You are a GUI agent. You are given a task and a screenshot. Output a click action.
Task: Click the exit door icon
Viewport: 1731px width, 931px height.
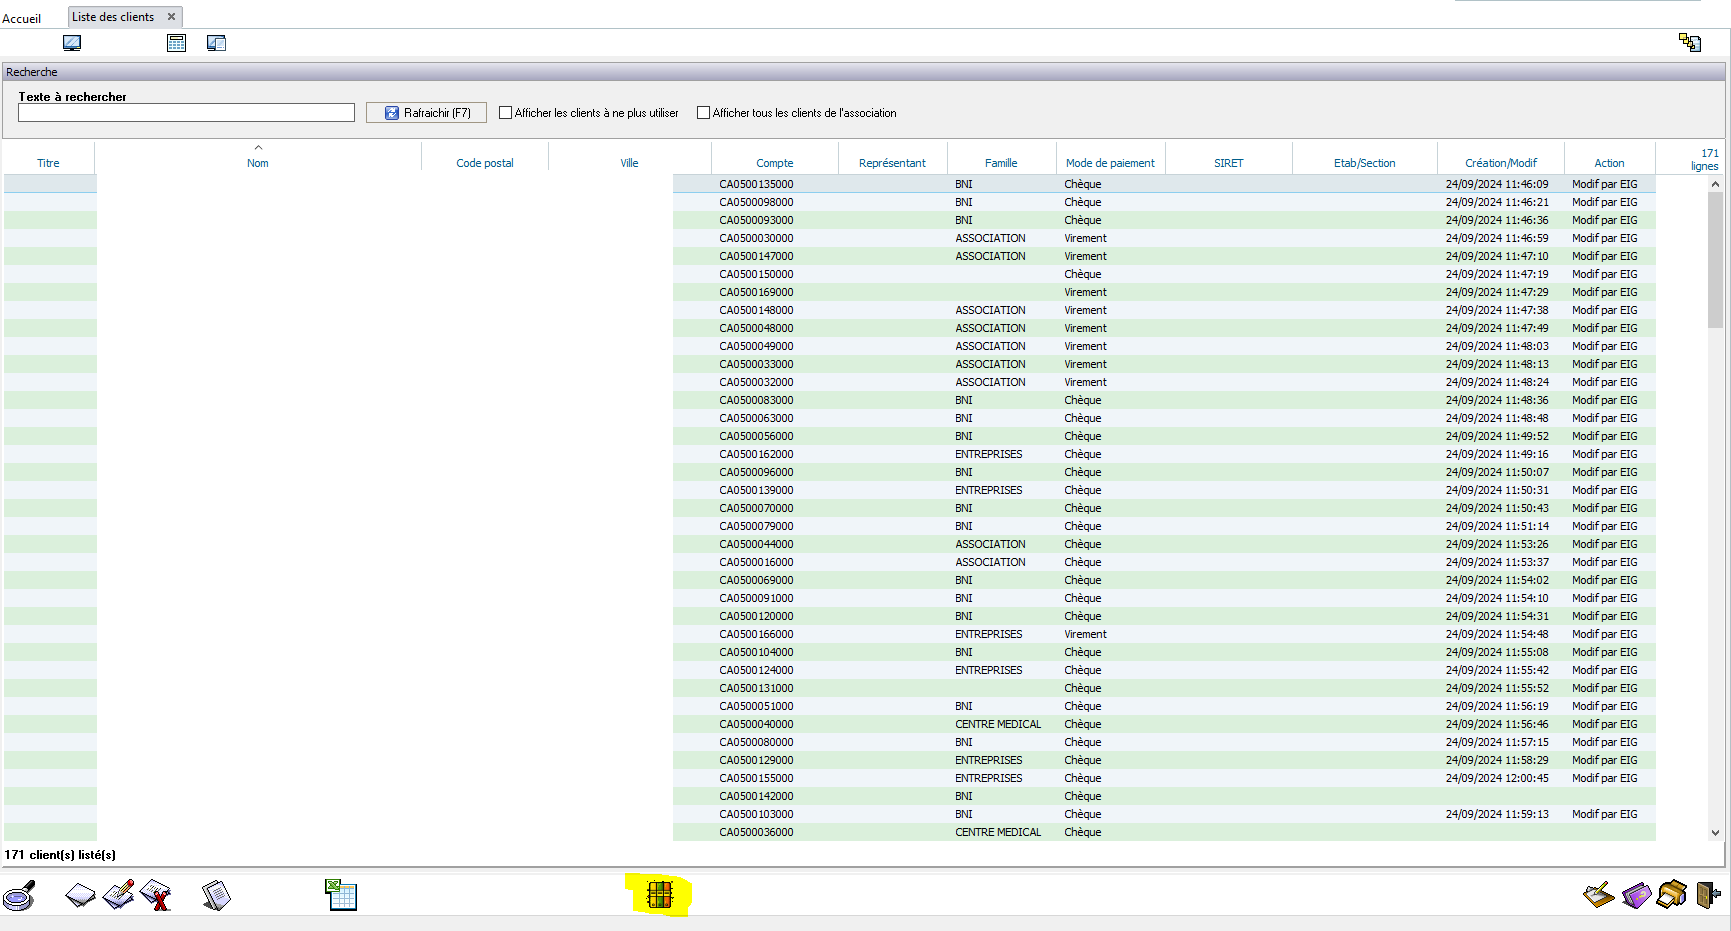(x=1707, y=894)
